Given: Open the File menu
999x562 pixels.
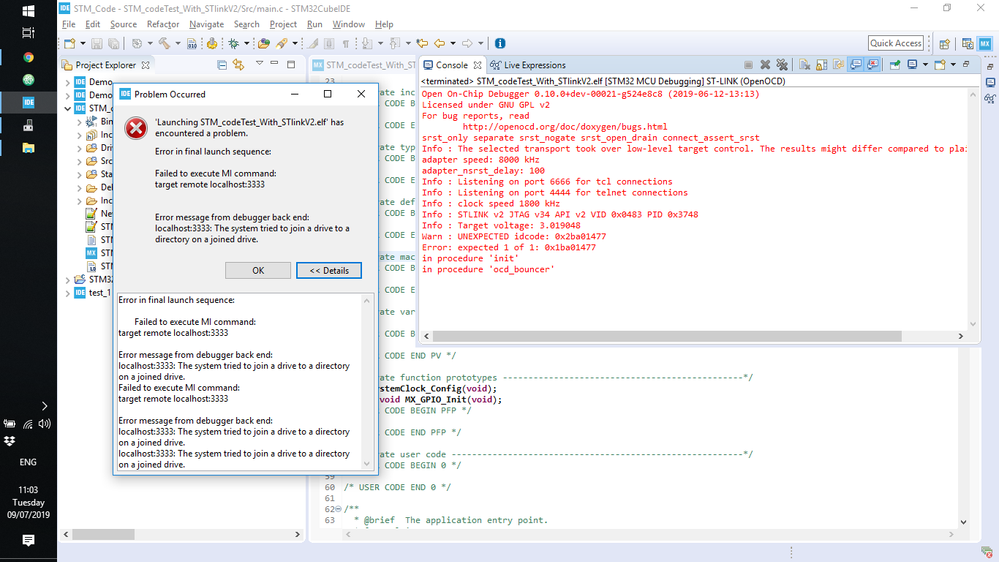Looking at the screenshot, I should (x=68, y=24).
